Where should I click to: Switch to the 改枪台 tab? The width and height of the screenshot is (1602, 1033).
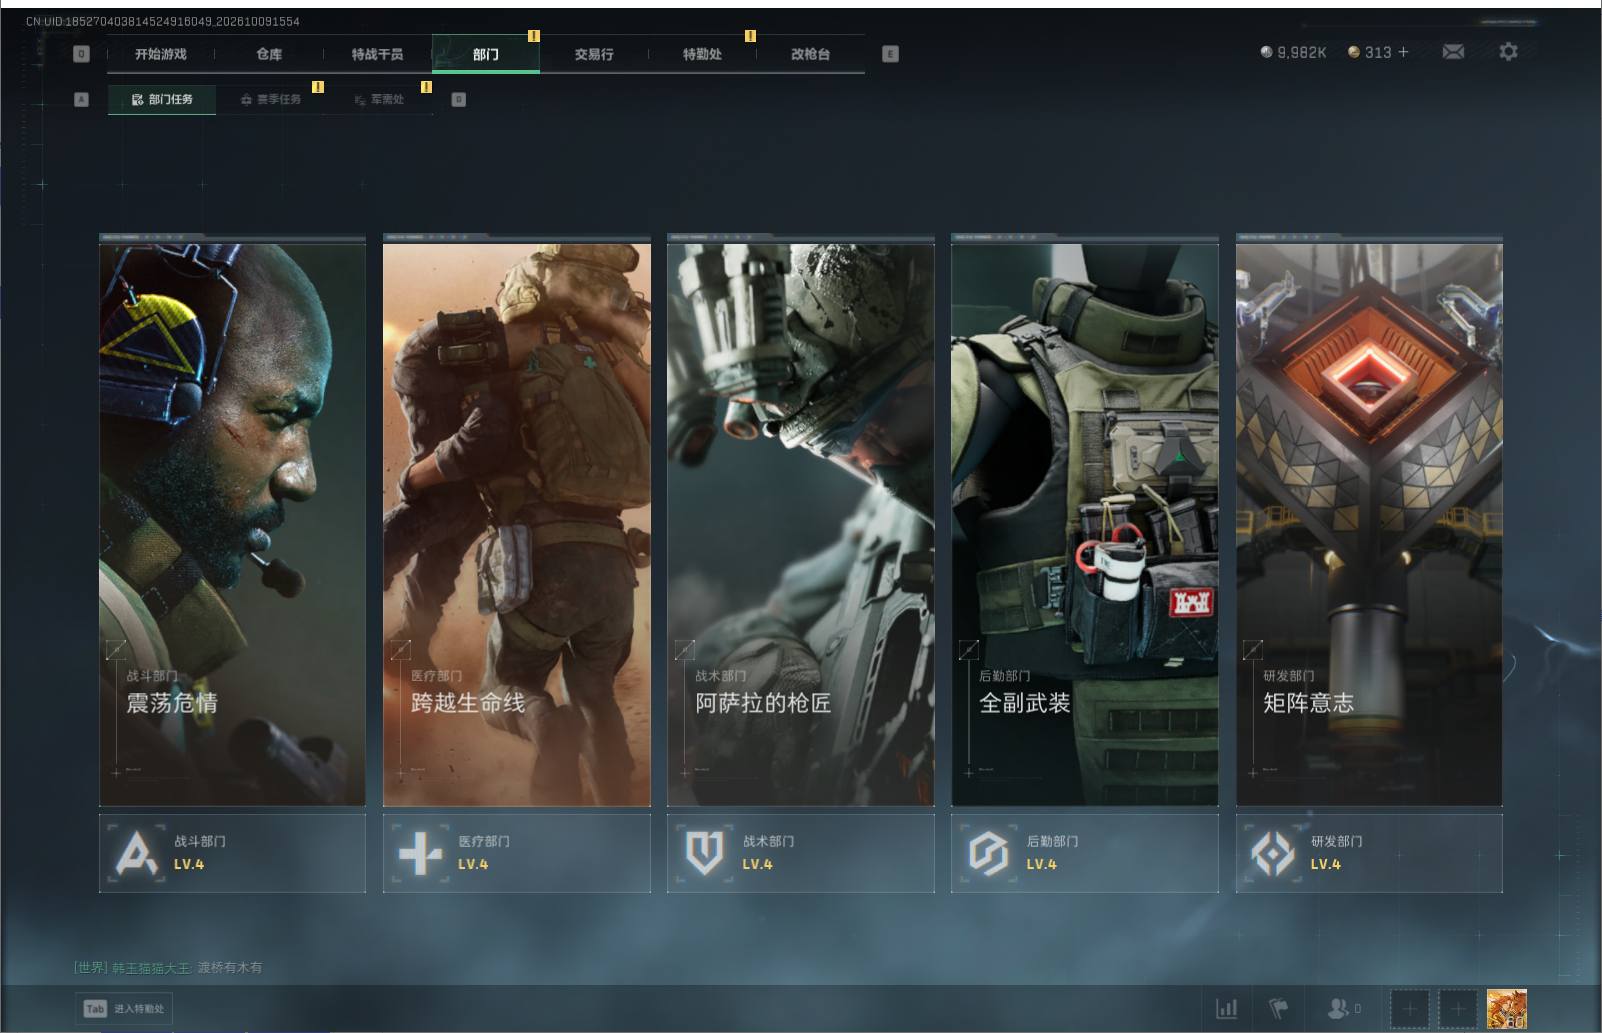(810, 54)
